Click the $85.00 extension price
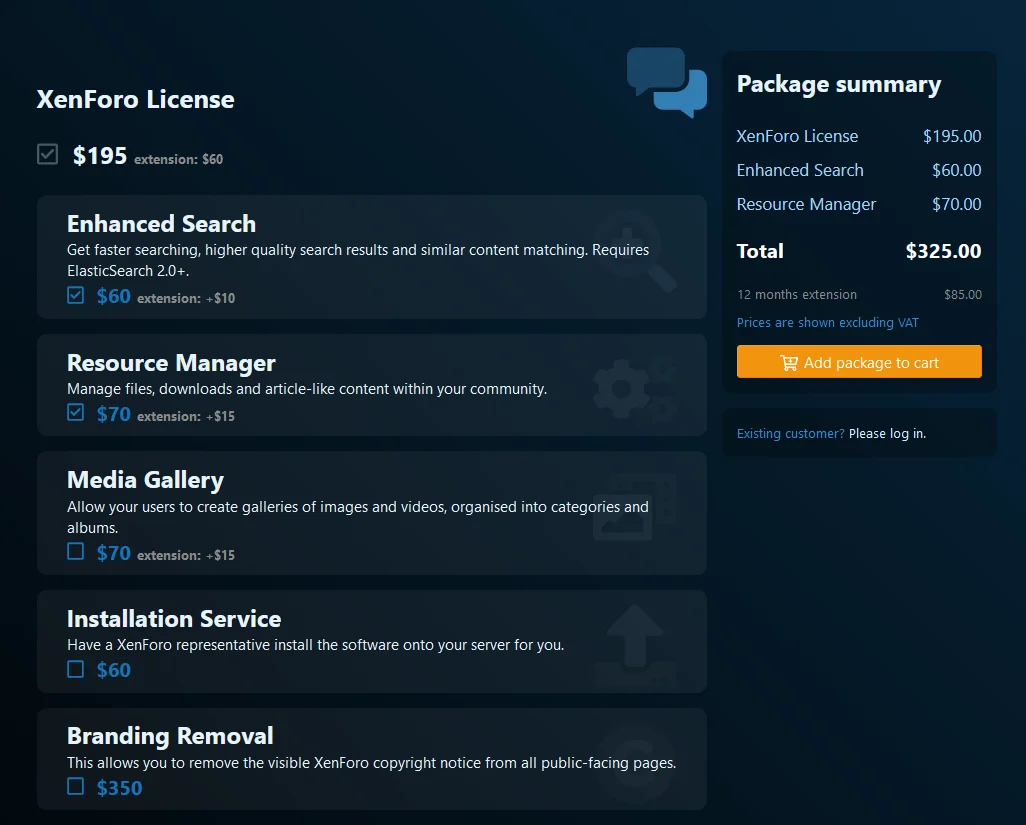This screenshot has height=825, width=1026. (x=963, y=294)
